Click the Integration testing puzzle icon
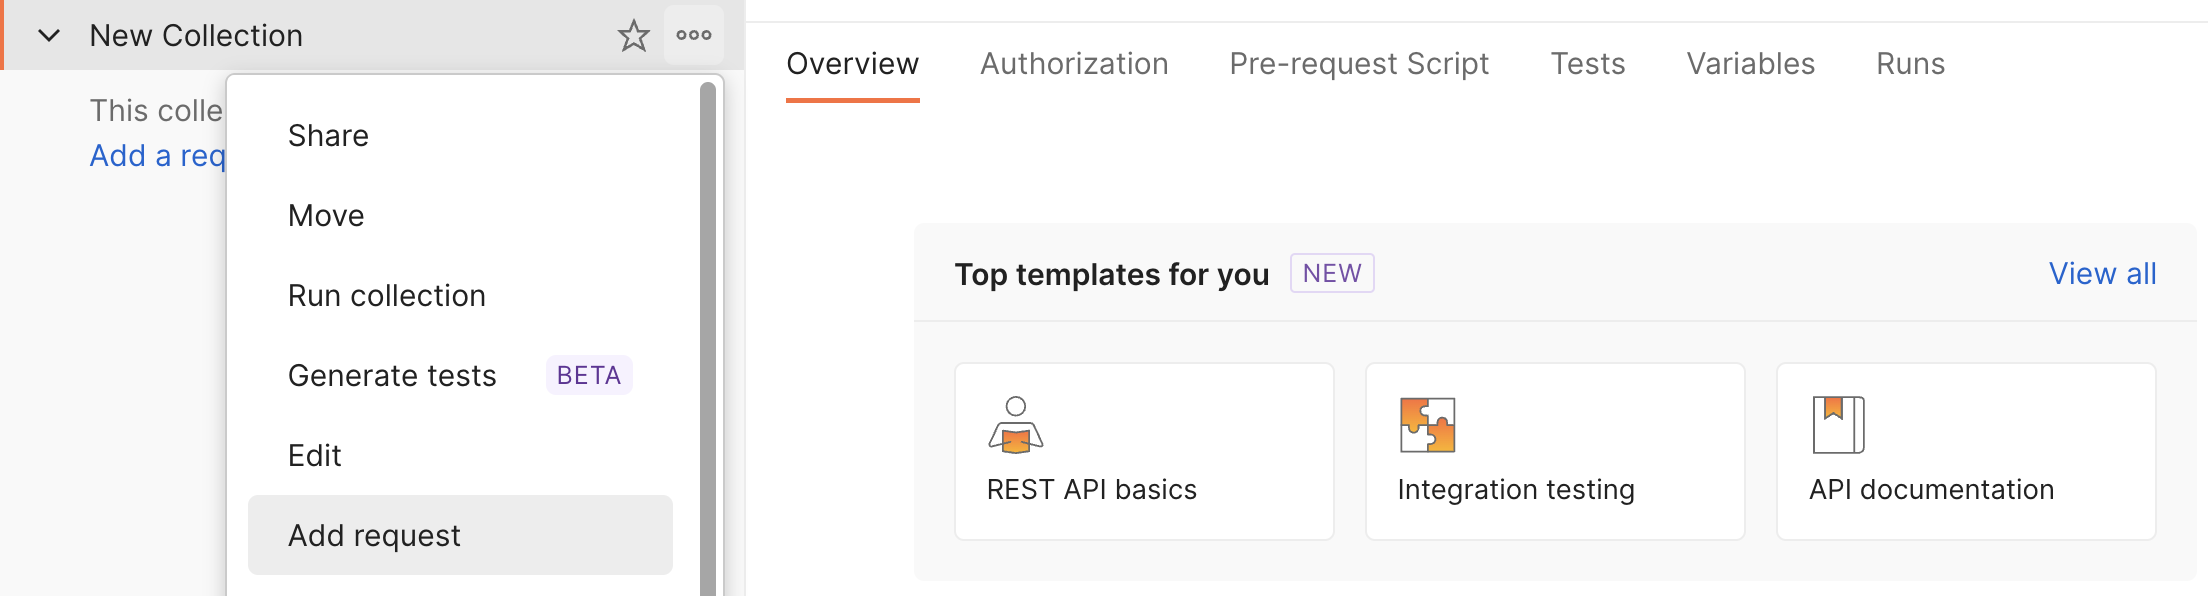The height and width of the screenshot is (596, 2208). tap(1427, 424)
